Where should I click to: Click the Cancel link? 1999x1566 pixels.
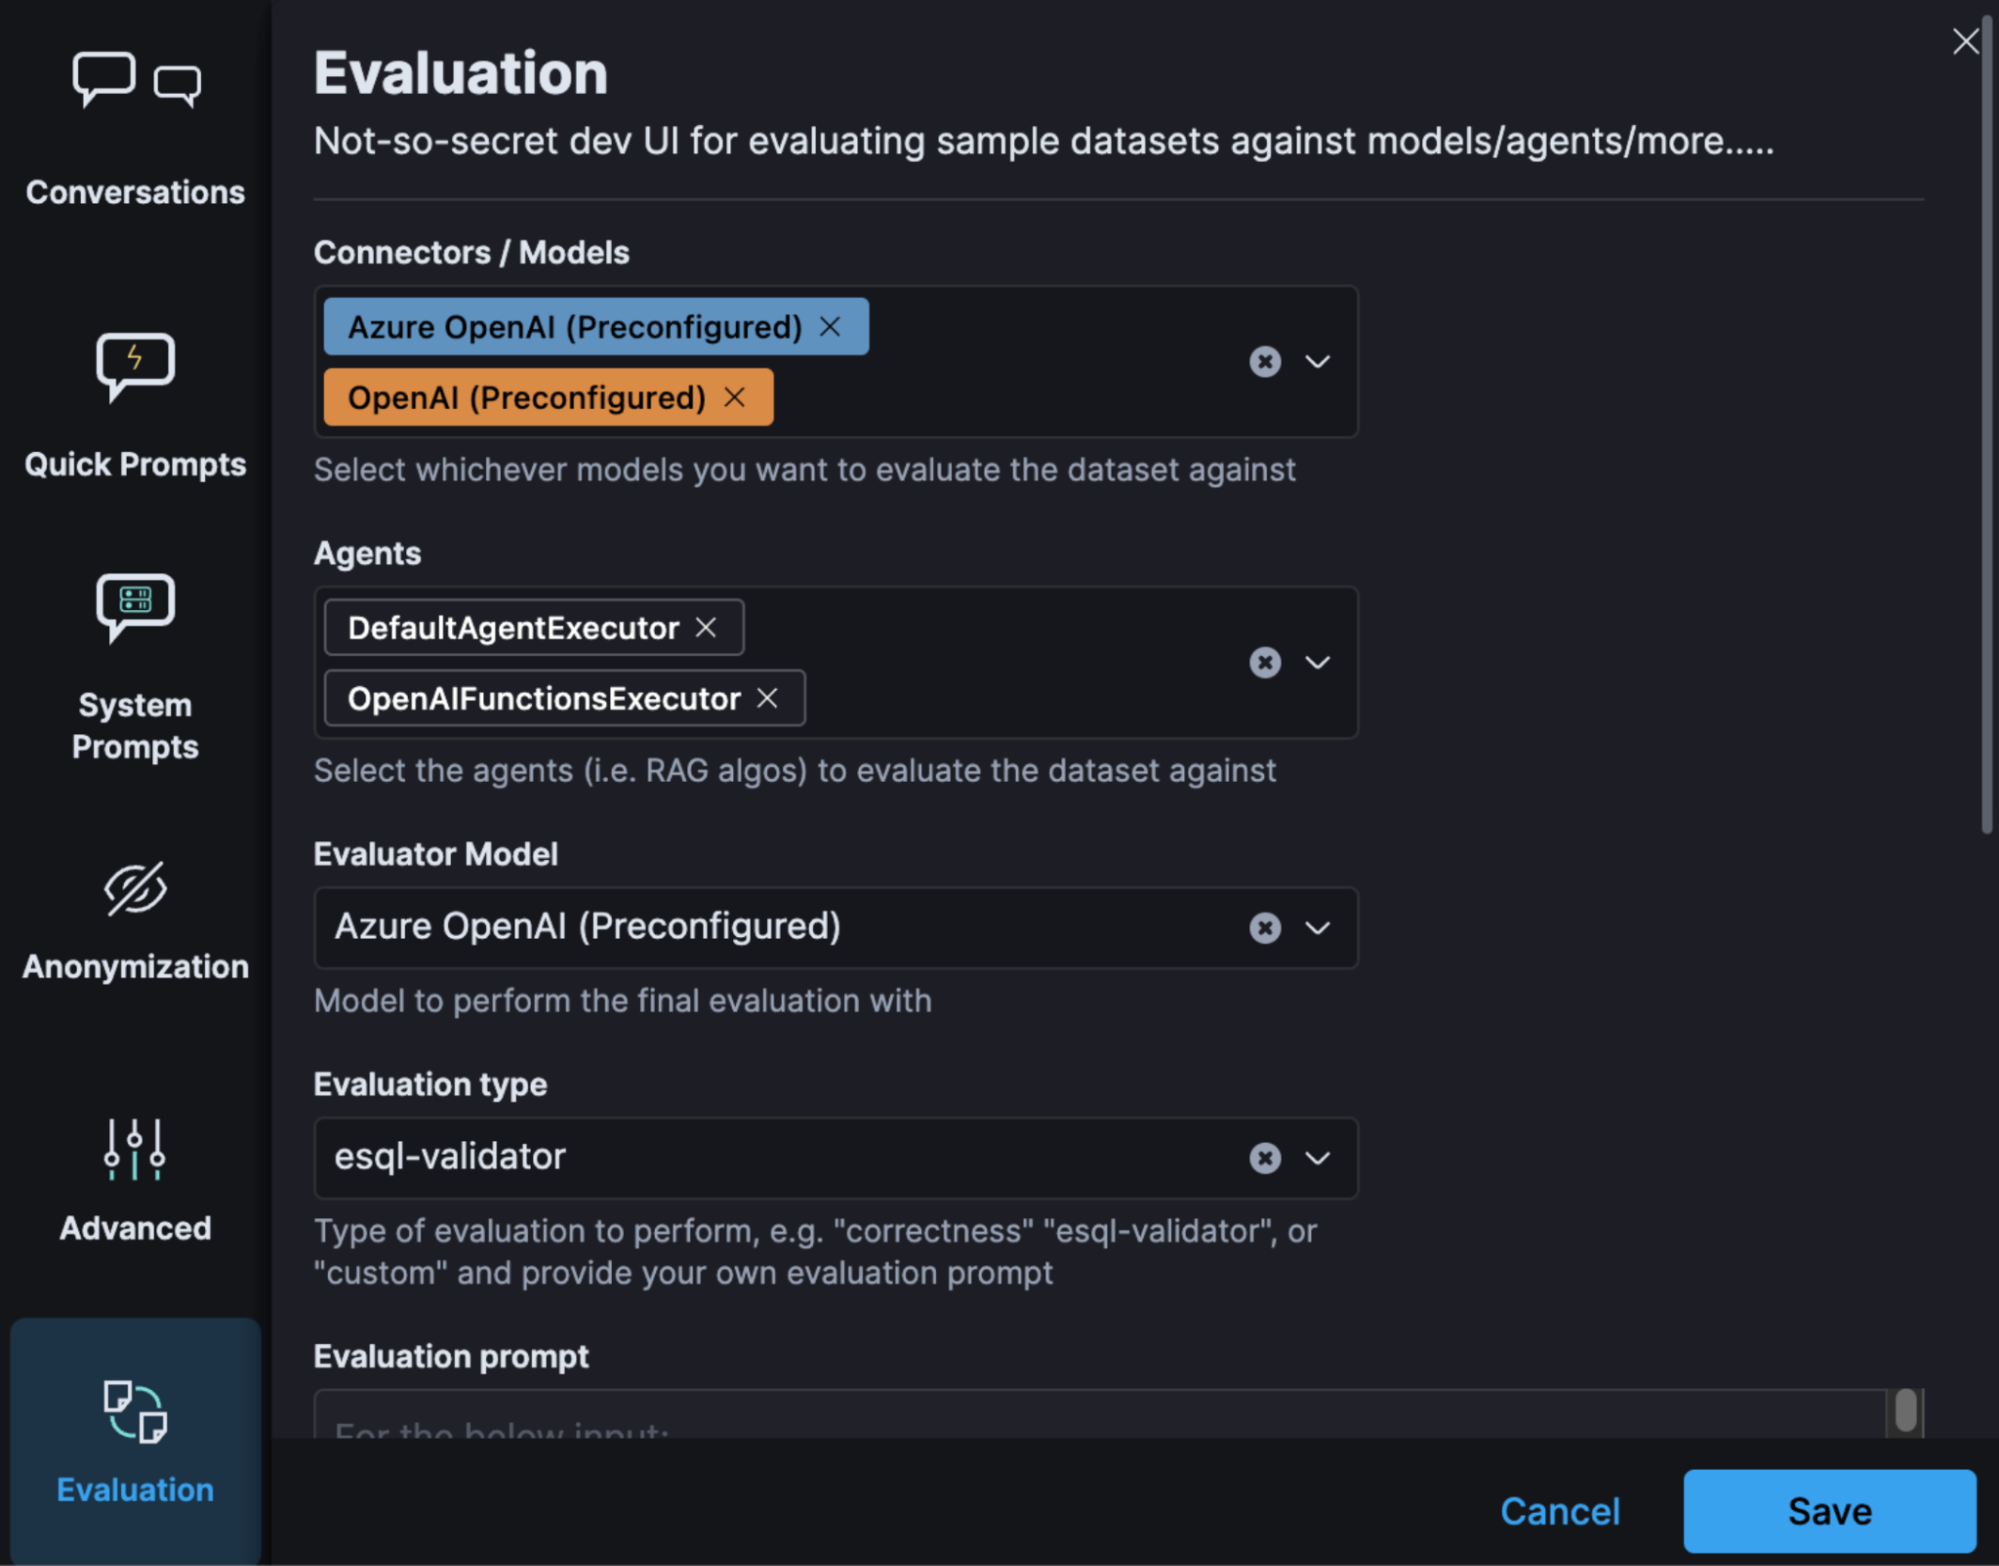pos(1560,1511)
